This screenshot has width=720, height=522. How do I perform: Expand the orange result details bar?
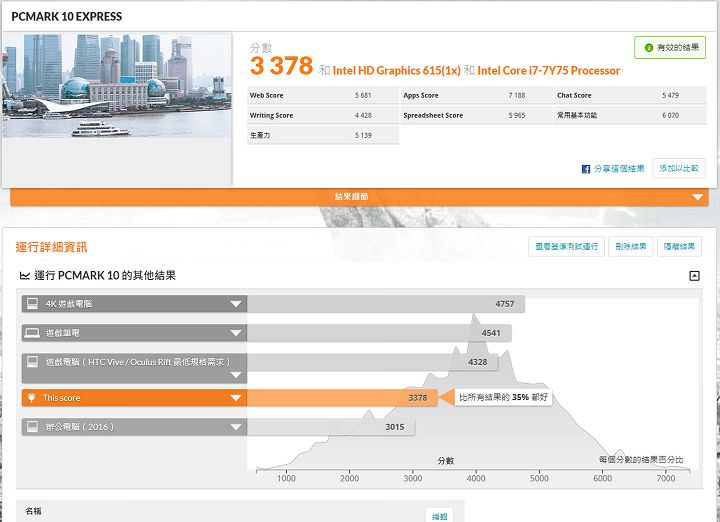(698, 197)
